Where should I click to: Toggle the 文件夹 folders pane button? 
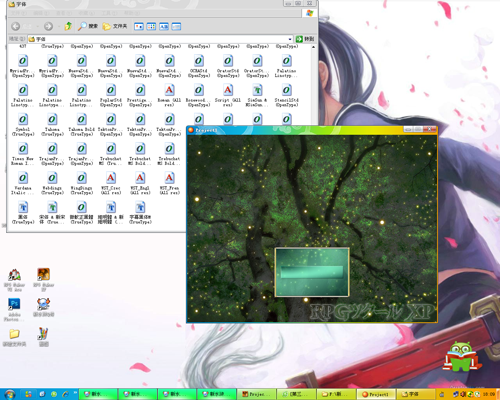(115, 26)
